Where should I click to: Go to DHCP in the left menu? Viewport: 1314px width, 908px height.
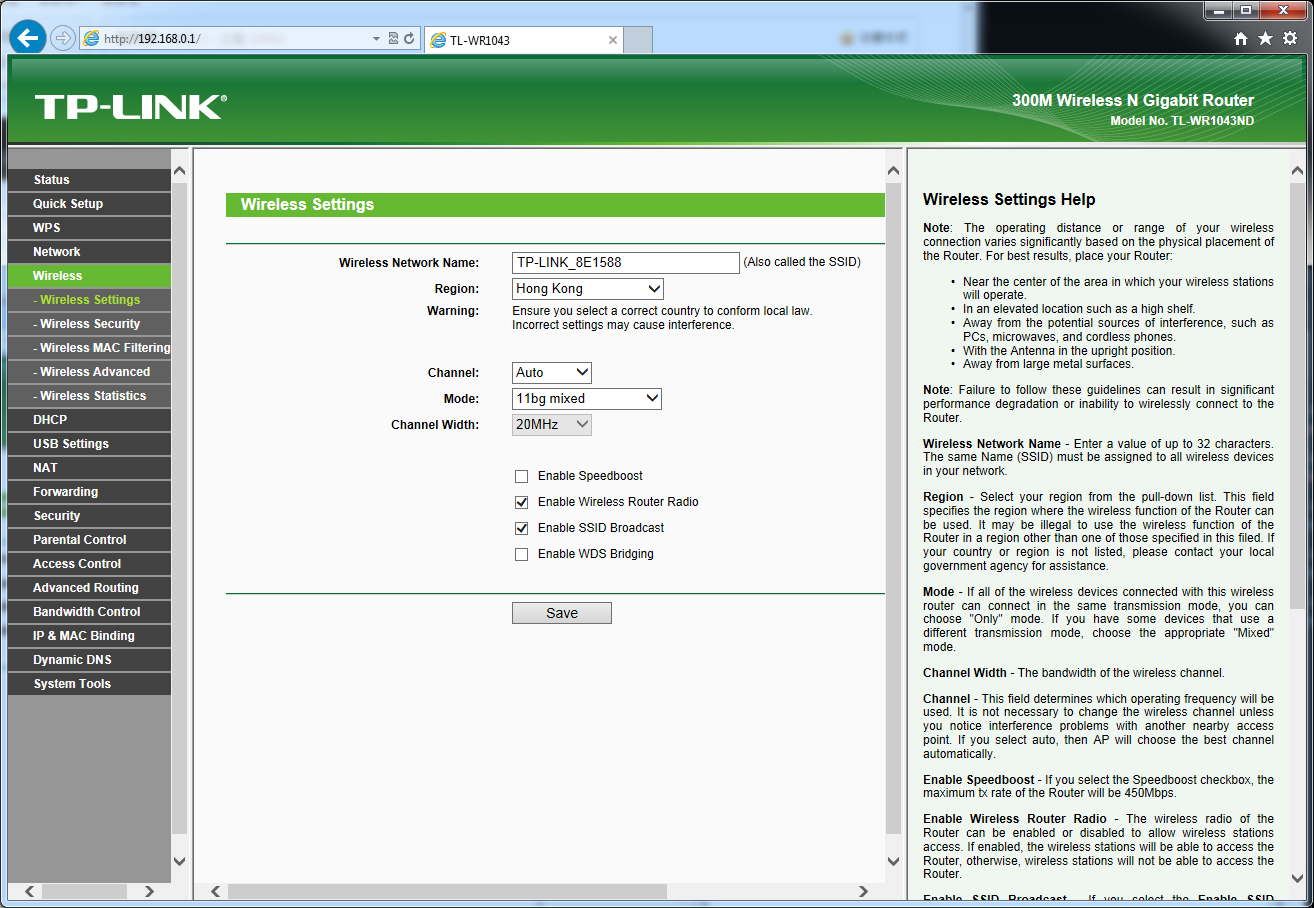[50, 420]
